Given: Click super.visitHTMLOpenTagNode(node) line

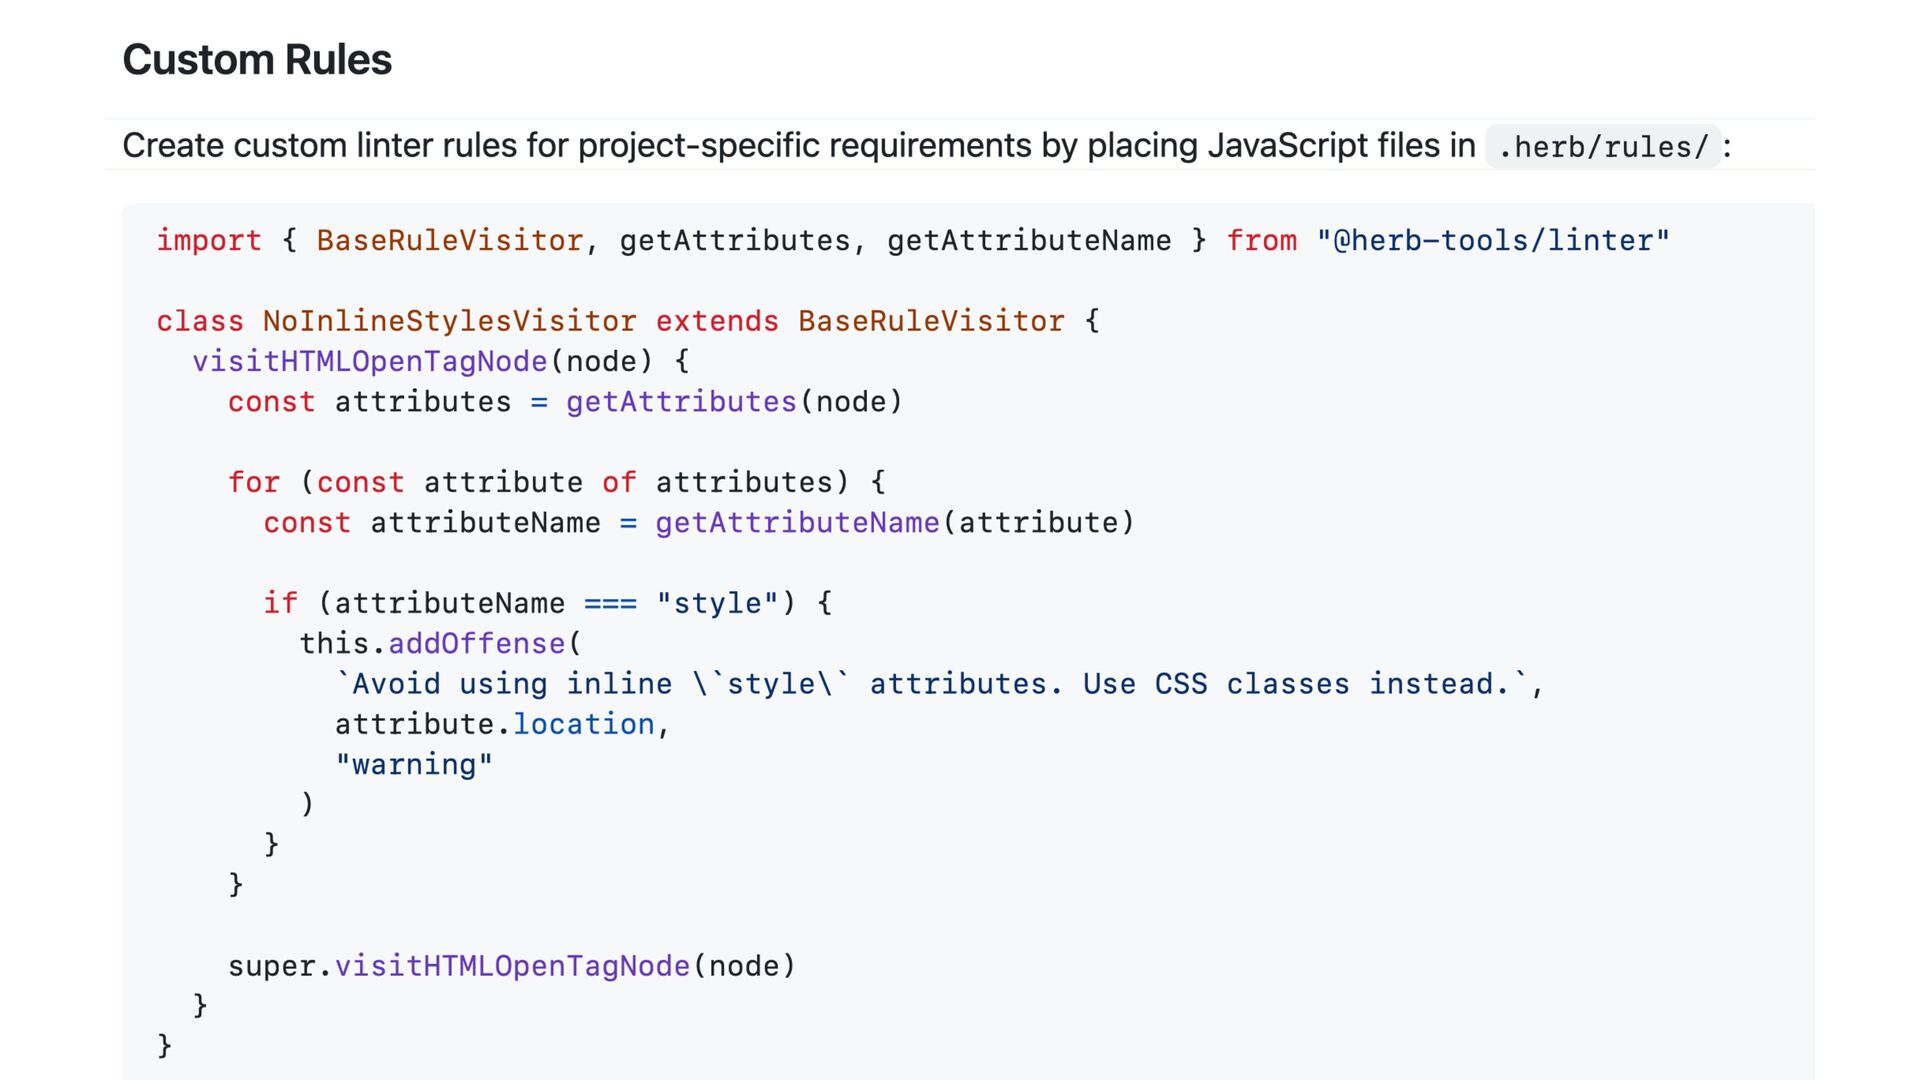Looking at the screenshot, I should [x=511, y=966].
